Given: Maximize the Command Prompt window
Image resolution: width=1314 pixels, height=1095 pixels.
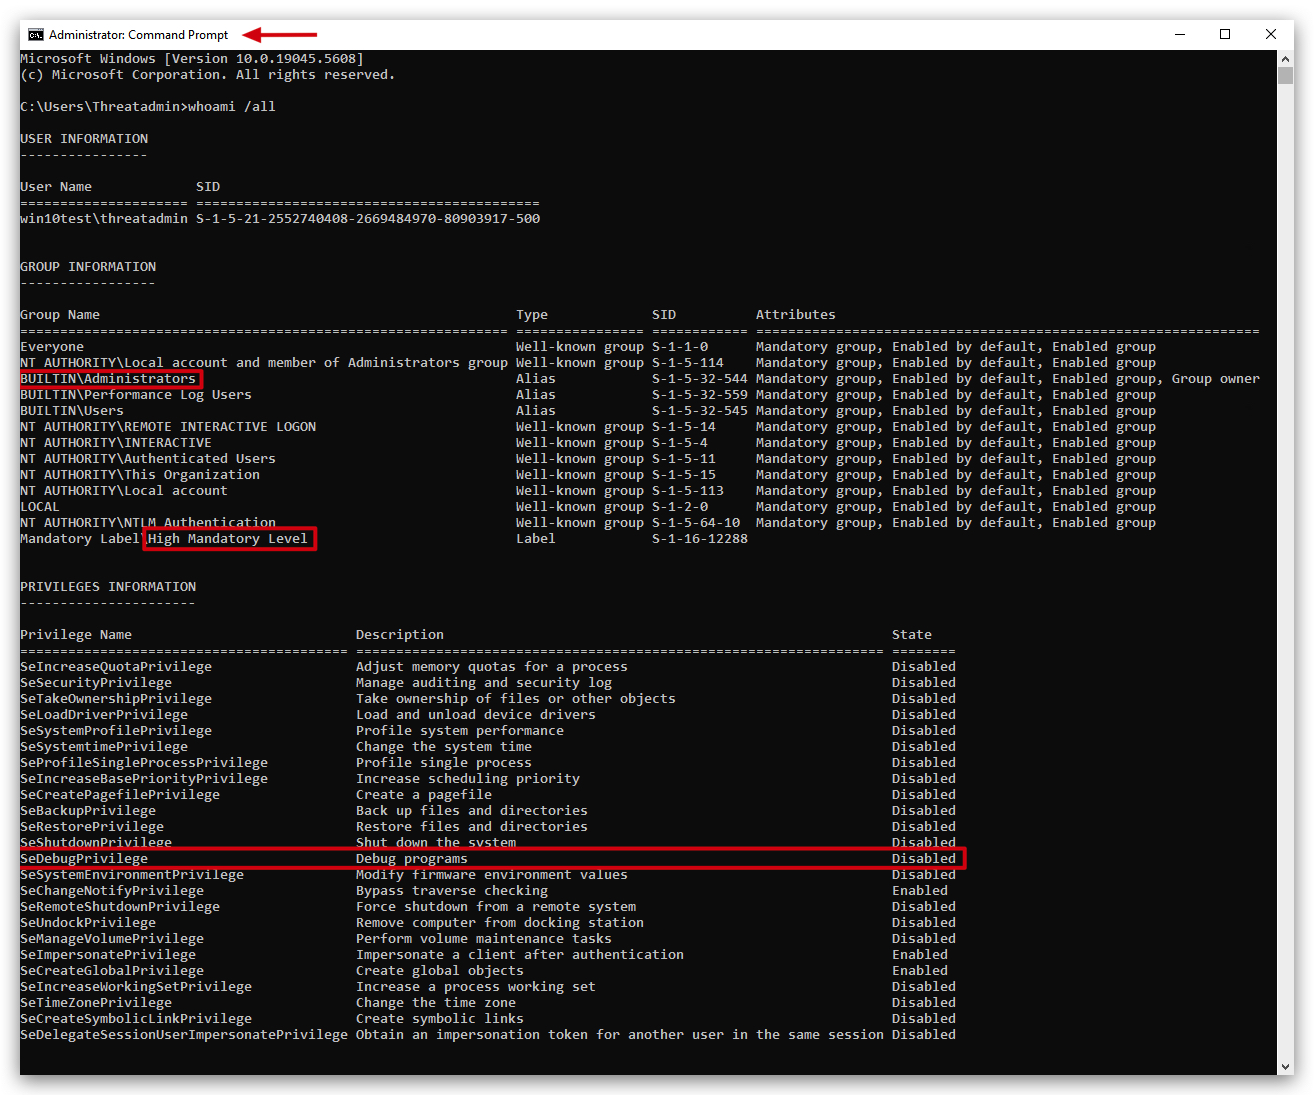Looking at the screenshot, I should point(1225,34).
